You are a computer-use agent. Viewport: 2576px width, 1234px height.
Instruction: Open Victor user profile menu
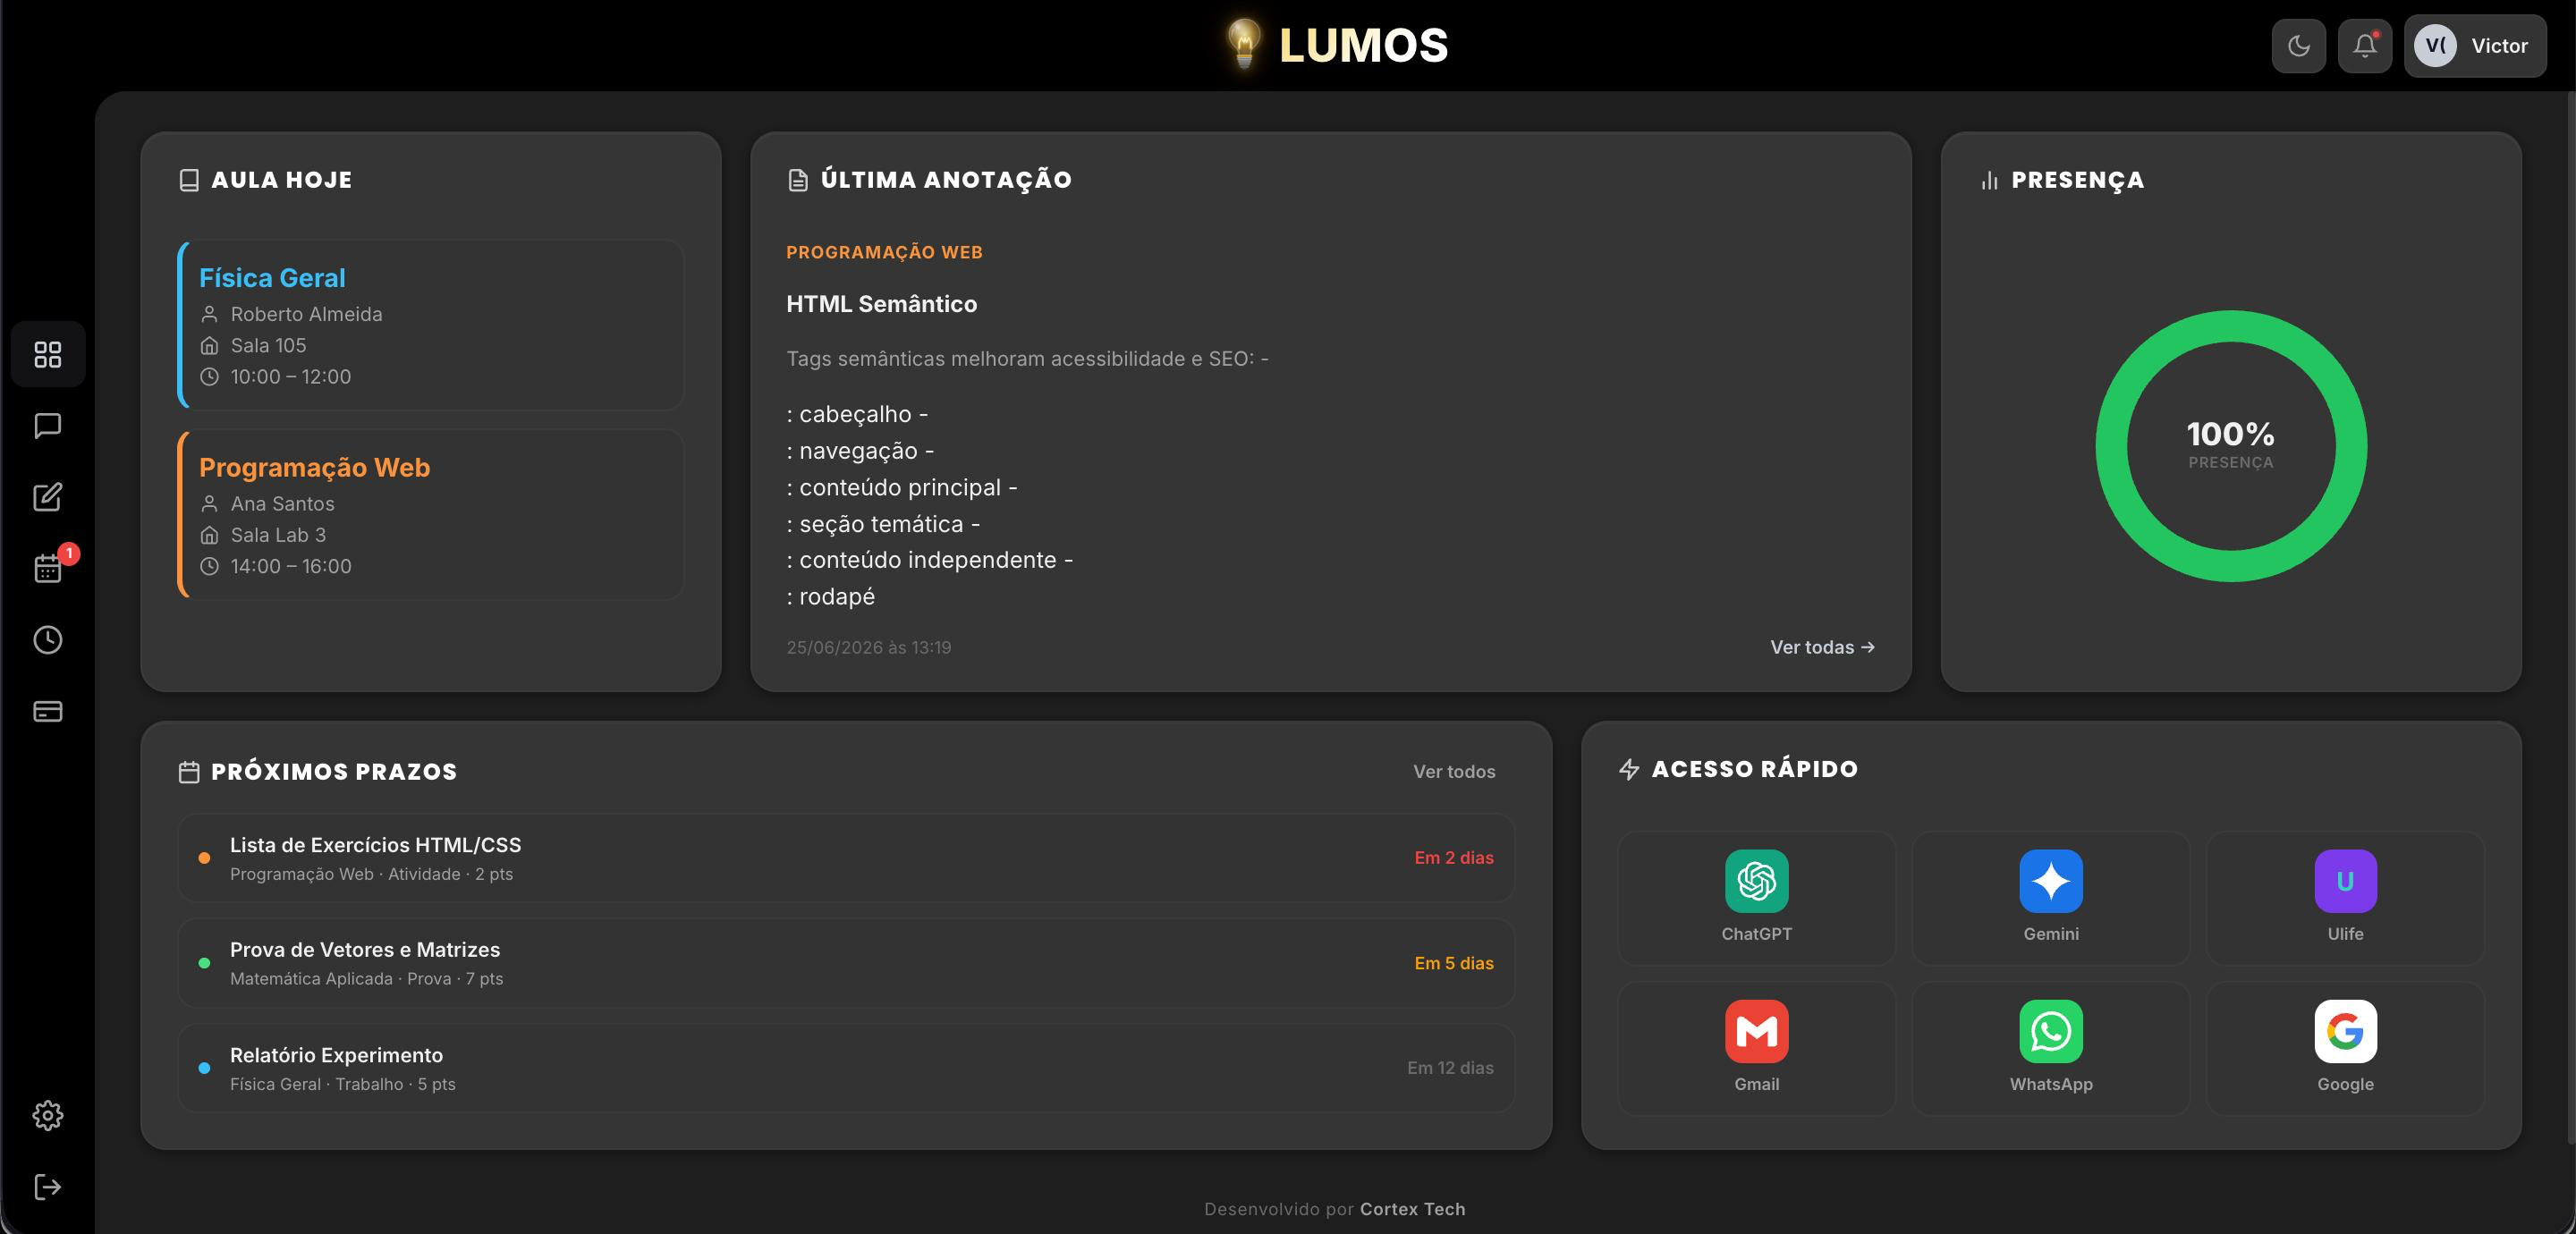tap(2475, 46)
